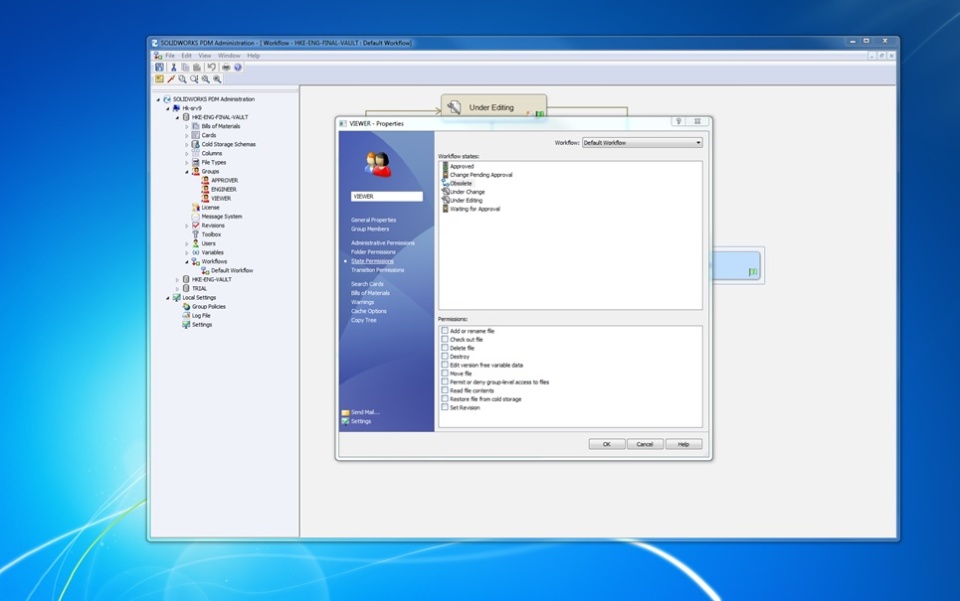
Task: Check Edit version free variable data
Action: [445, 365]
